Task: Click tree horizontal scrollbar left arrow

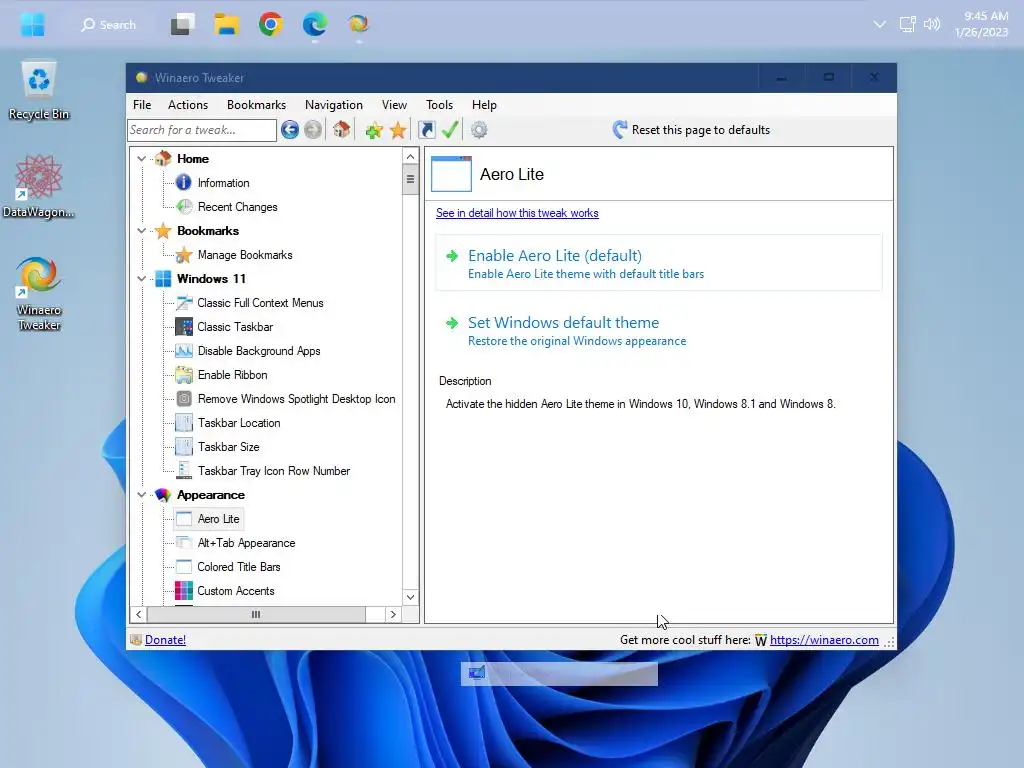Action: (x=138, y=615)
